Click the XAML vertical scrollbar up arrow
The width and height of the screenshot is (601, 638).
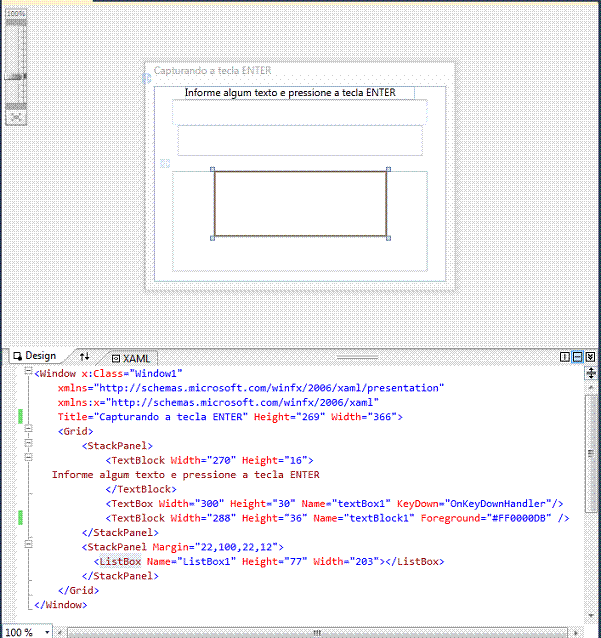tap(591, 389)
